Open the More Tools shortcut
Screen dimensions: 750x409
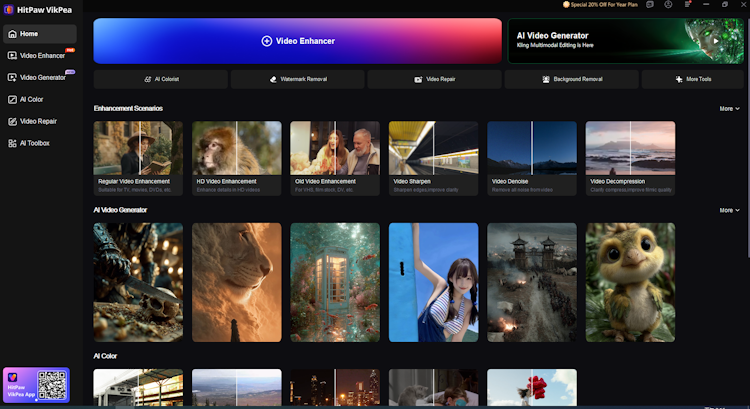(x=693, y=79)
